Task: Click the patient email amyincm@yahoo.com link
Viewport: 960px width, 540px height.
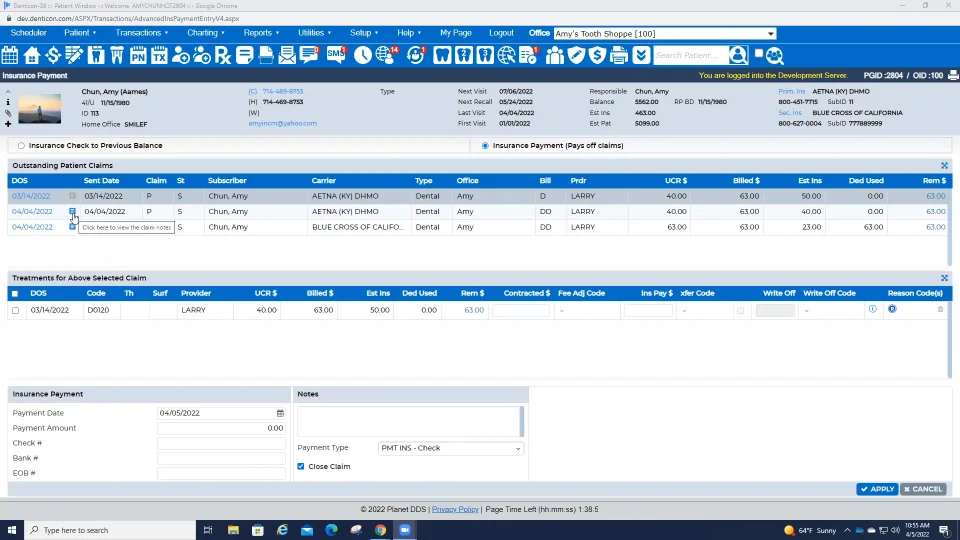Action: (282, 123)
